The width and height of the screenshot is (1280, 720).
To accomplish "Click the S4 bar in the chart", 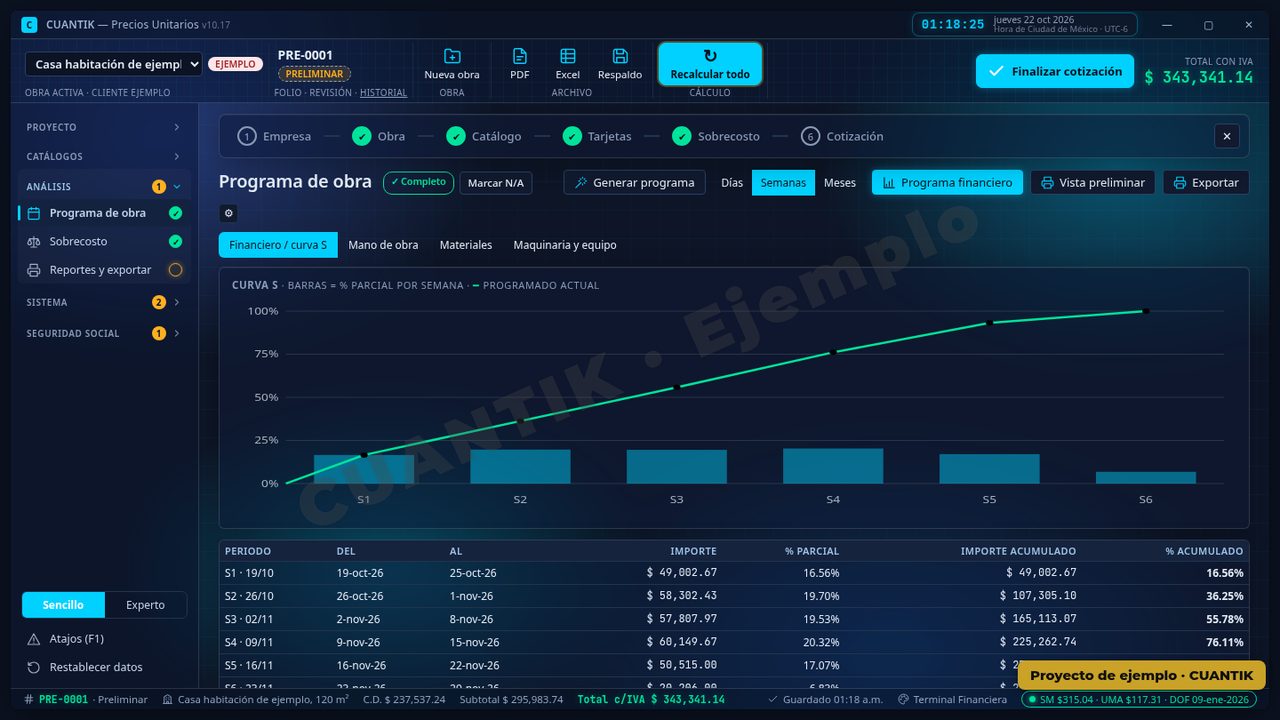I will (x=833, y=466).
